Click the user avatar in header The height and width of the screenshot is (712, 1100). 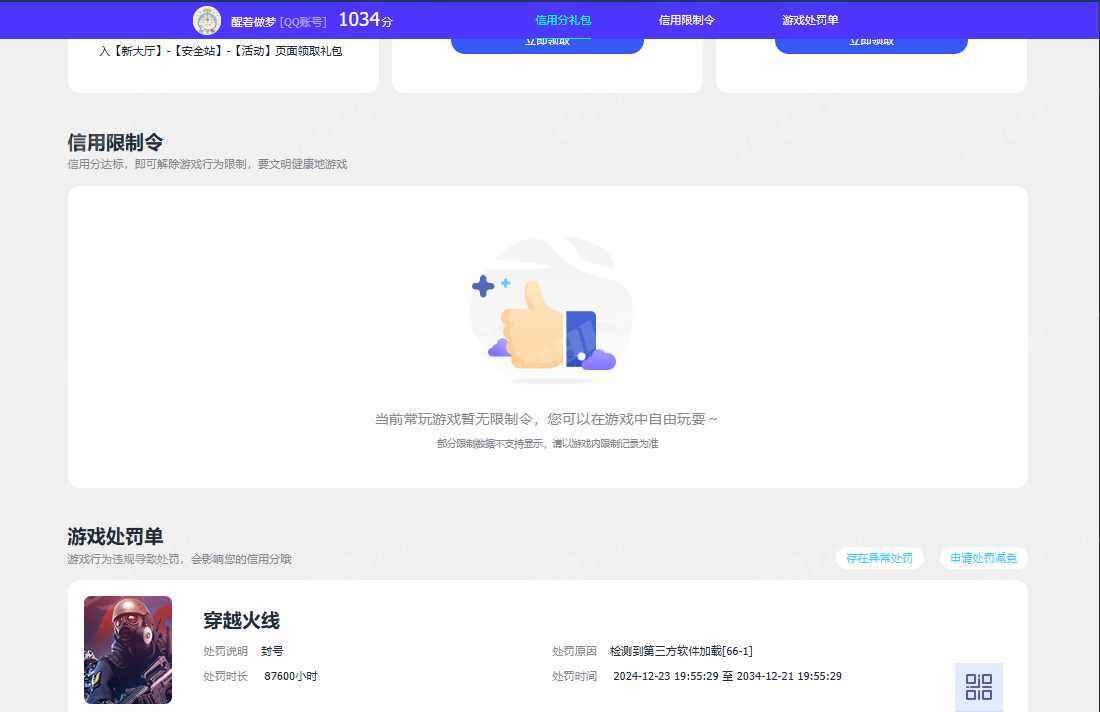coord(207,20)
